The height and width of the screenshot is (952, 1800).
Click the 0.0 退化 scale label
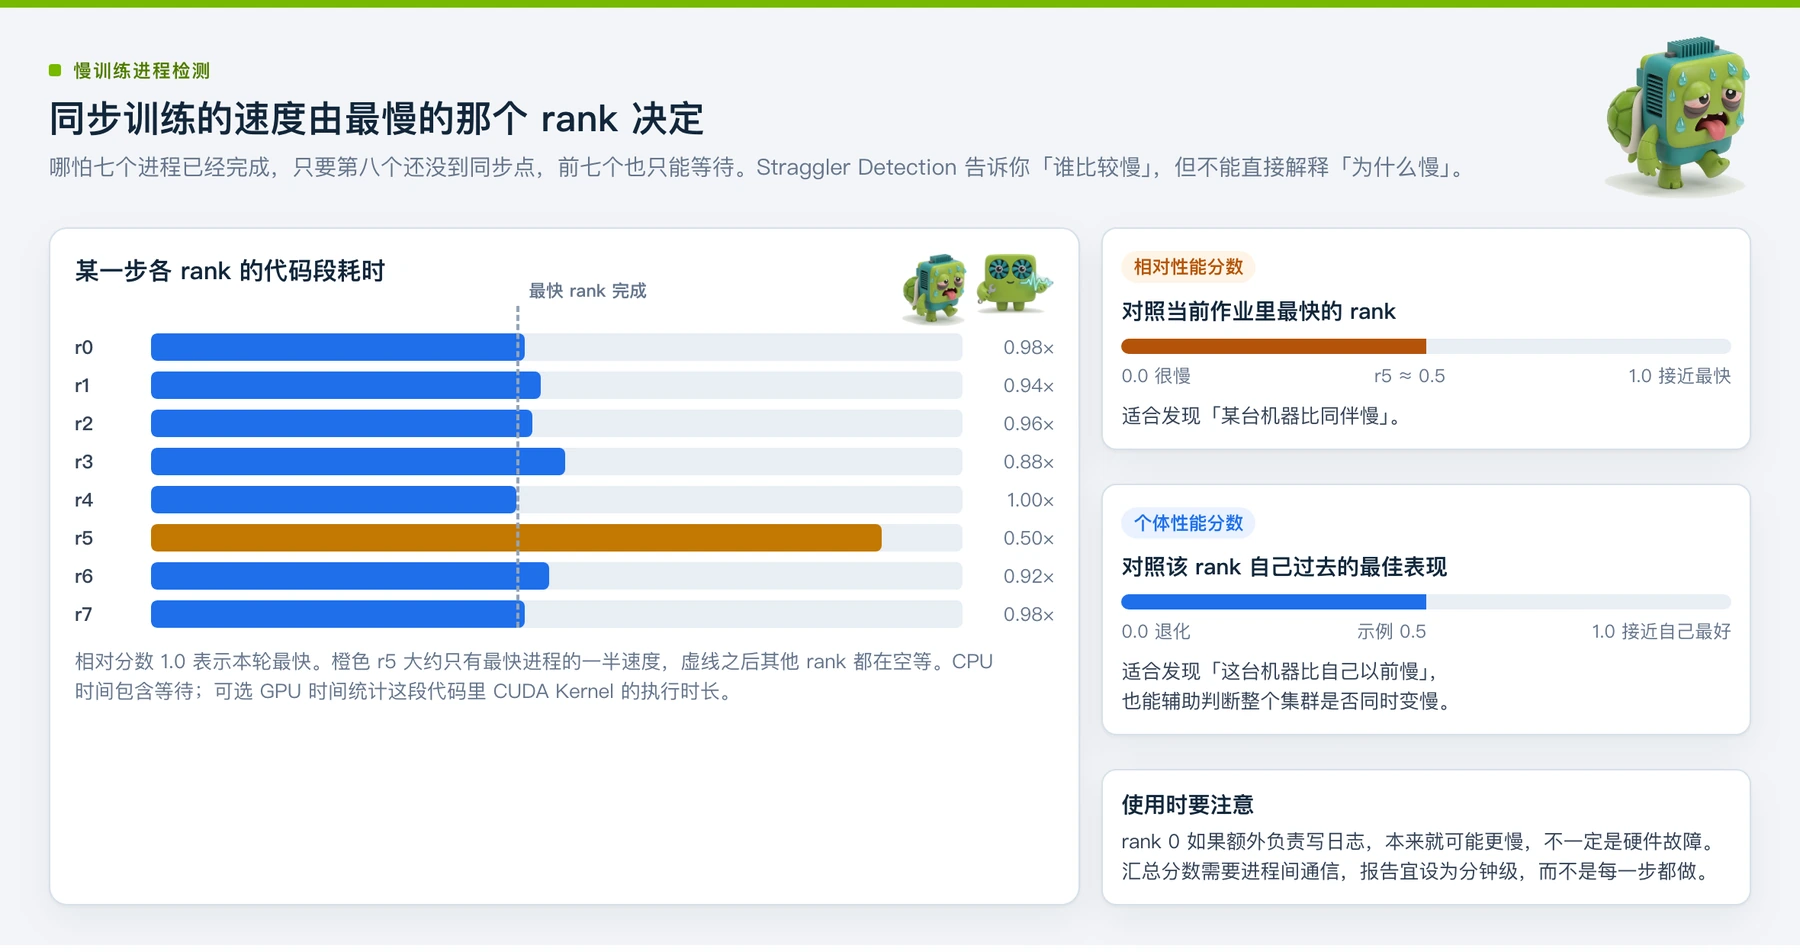1156,632
